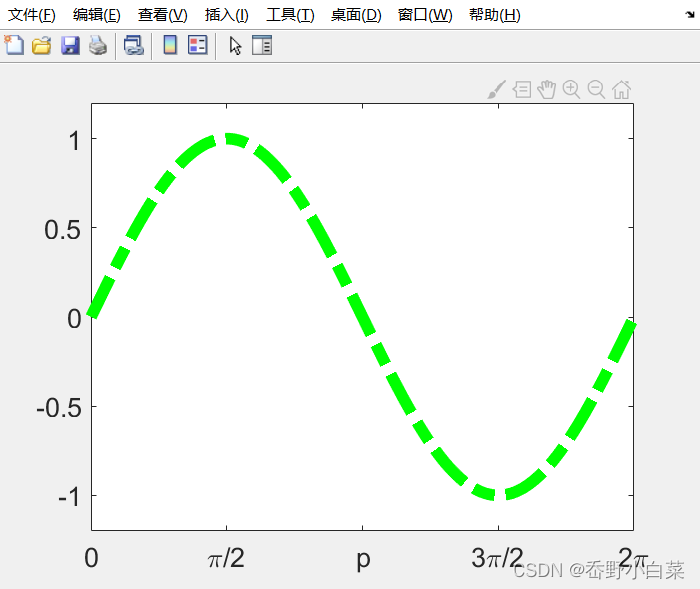The width and height of the screenshot is (700, 589).
Task: Click the x-axis tick label π/2
Action: (x=226, y=558)
